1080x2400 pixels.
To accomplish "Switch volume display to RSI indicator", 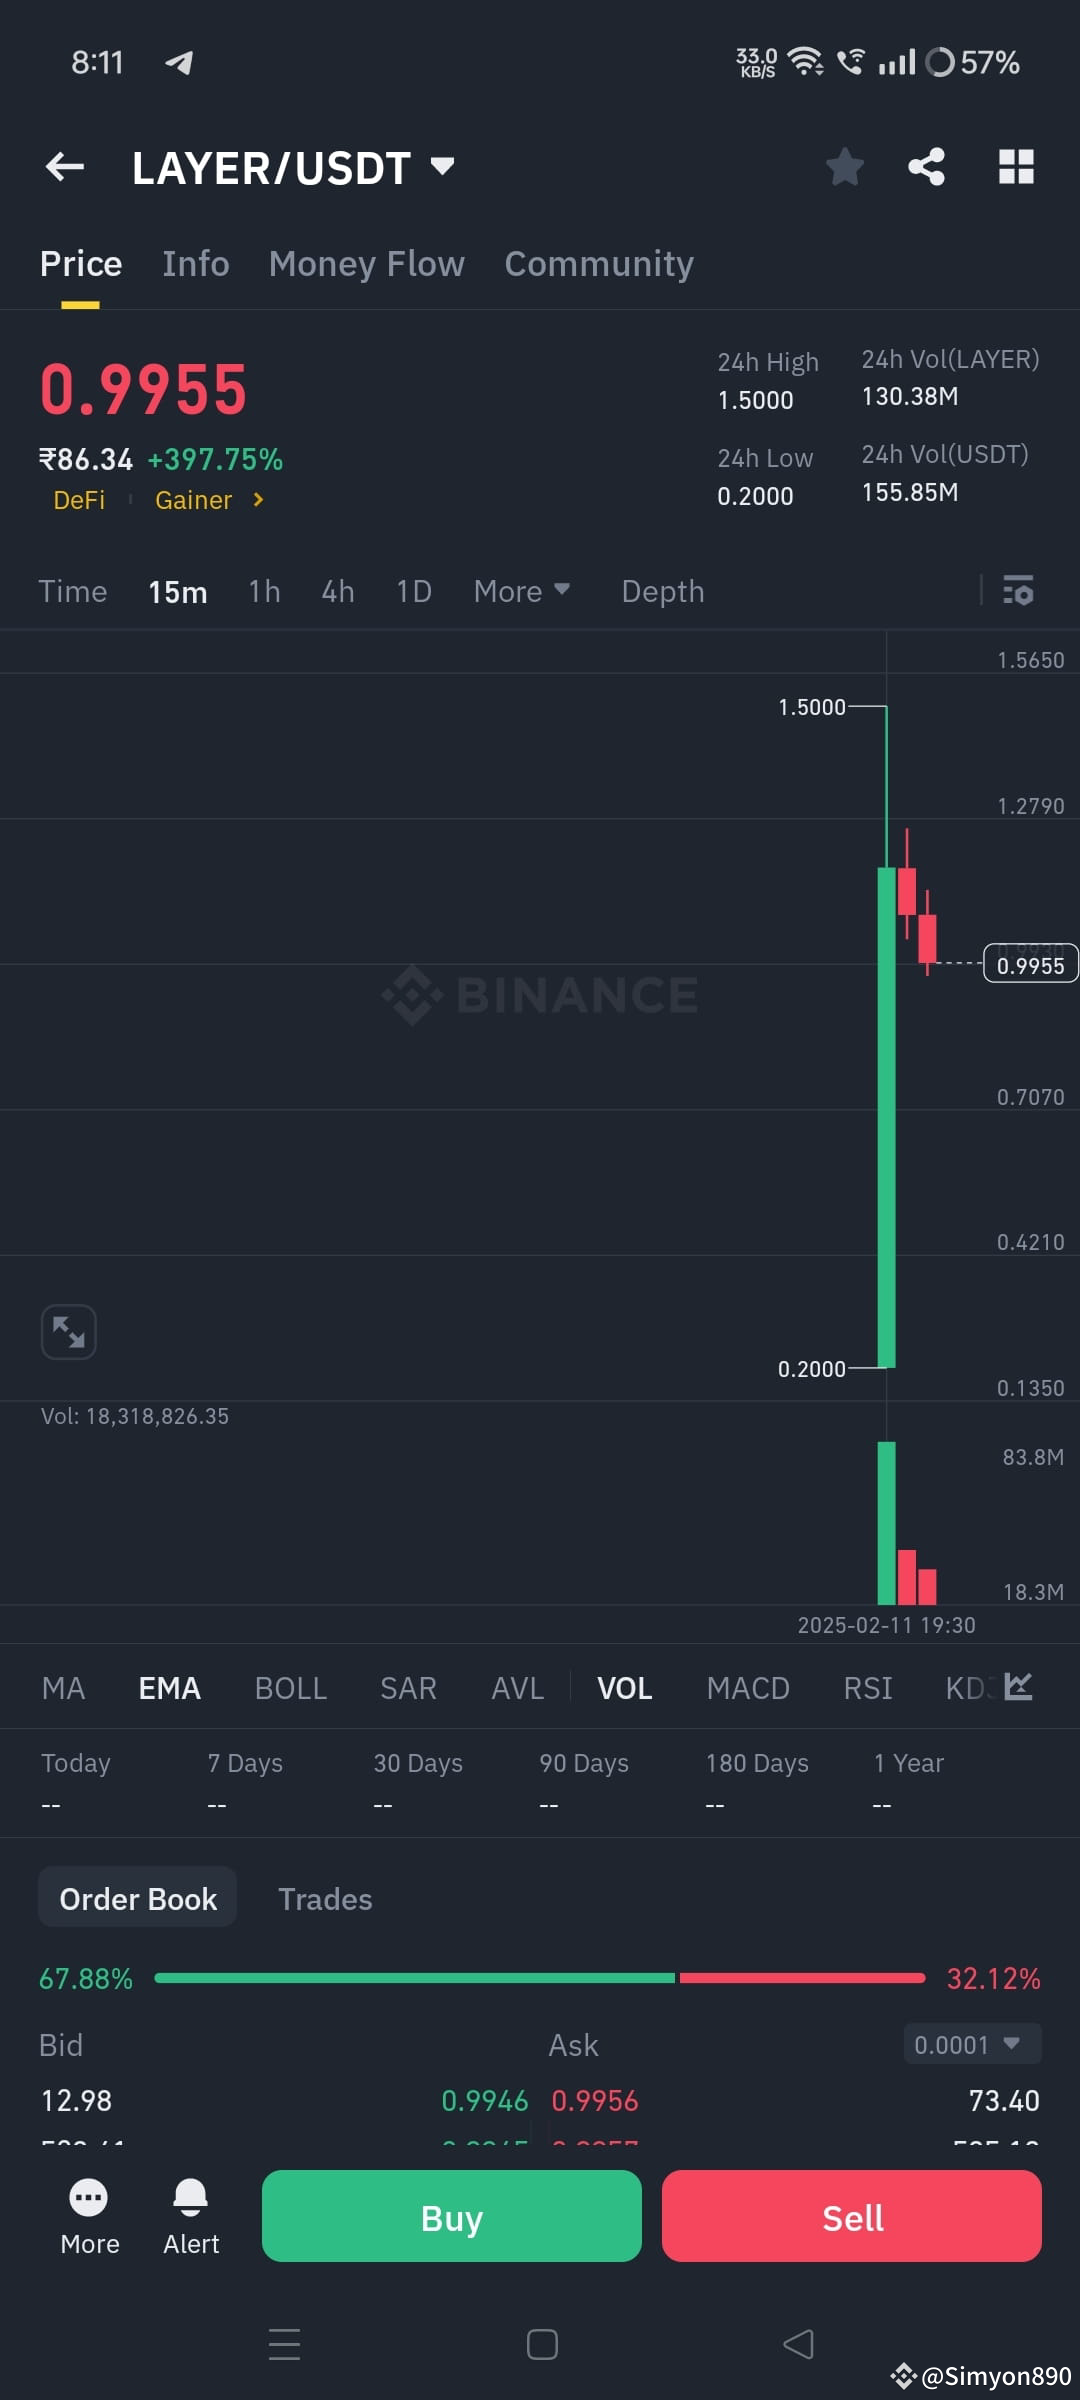I will click(x=866, y=1687).
